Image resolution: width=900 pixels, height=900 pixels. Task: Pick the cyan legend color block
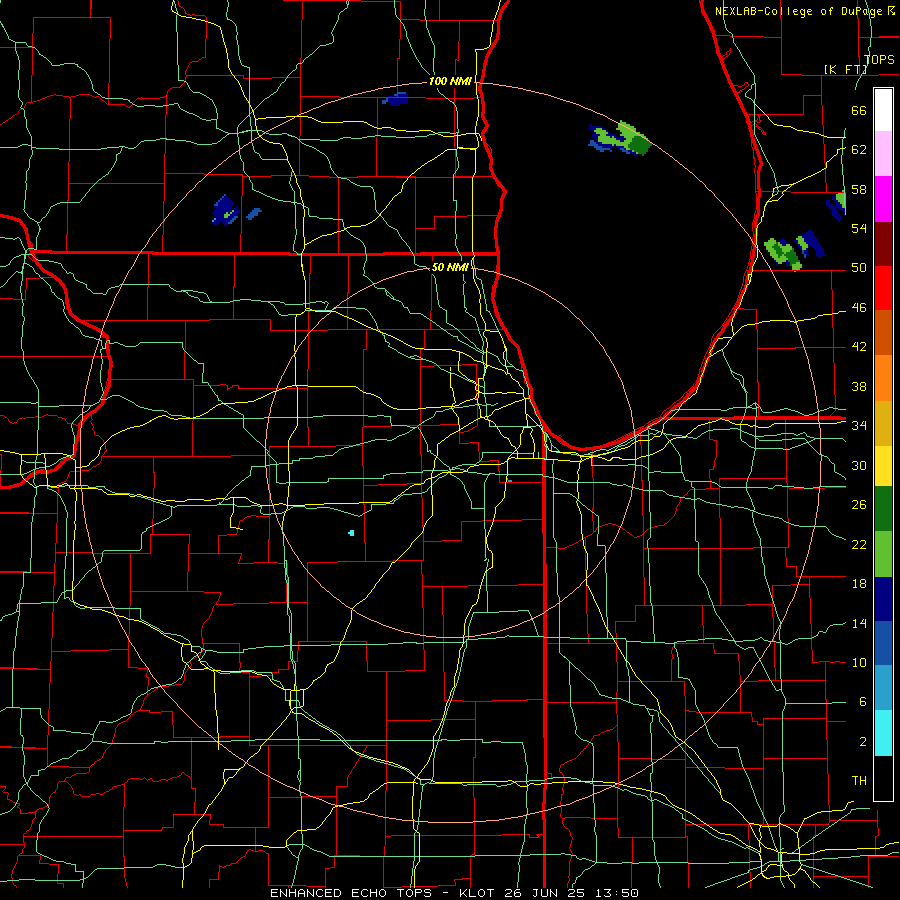pos(883,733)
